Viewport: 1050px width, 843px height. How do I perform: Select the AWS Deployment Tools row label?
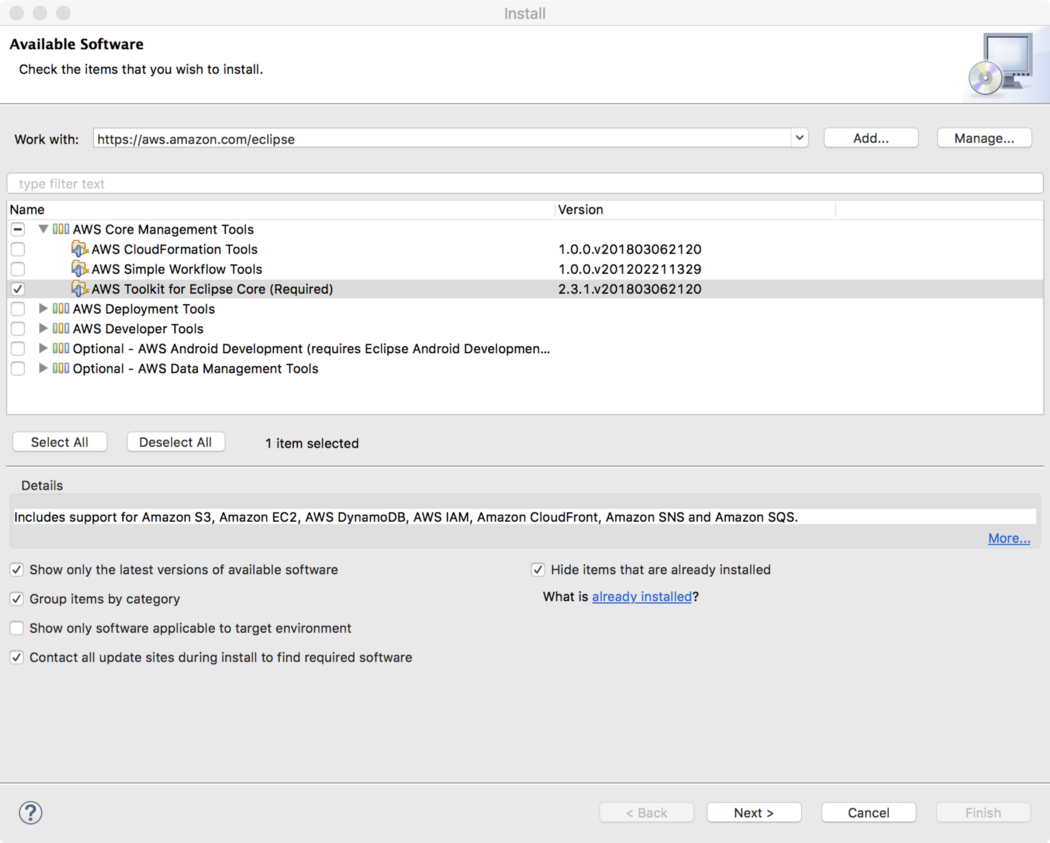[143, 309]
